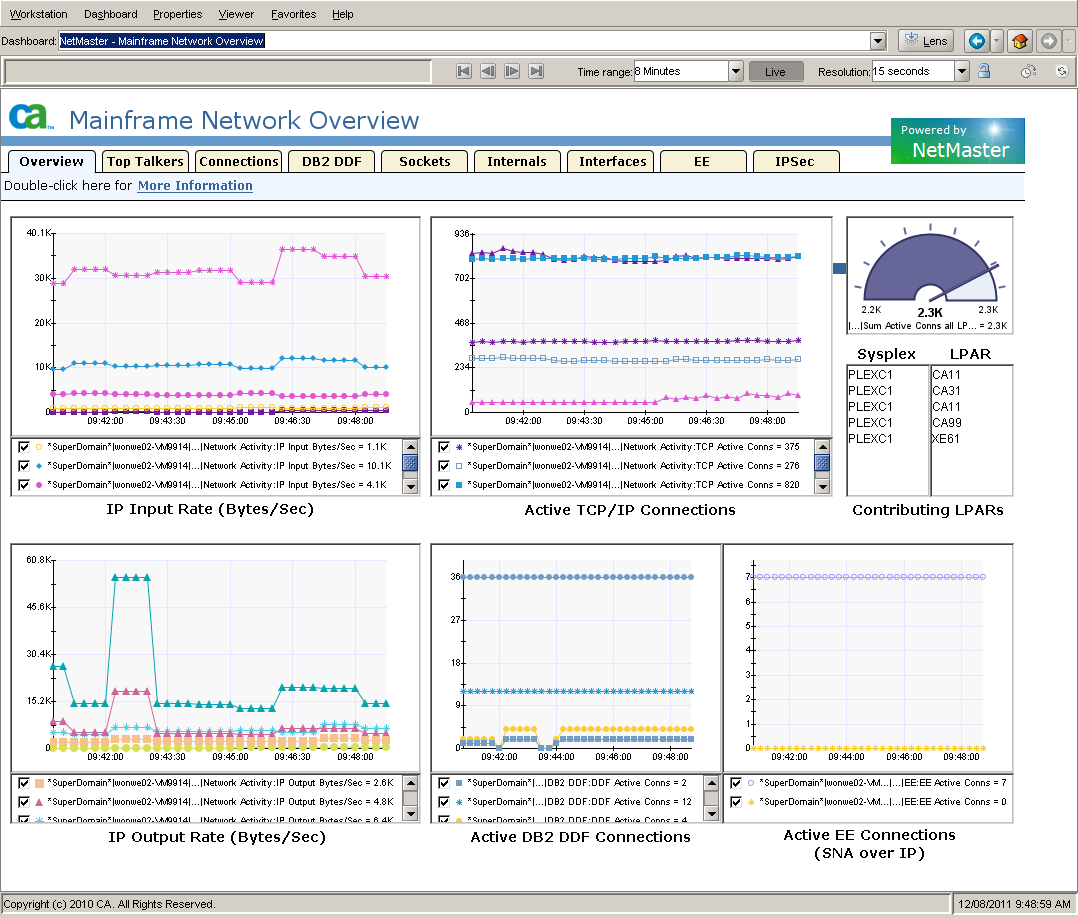Open the Dashboard selector dropdown arrow
The height and width of the screenshot is (917, 1078).
(x=878, y=41)
